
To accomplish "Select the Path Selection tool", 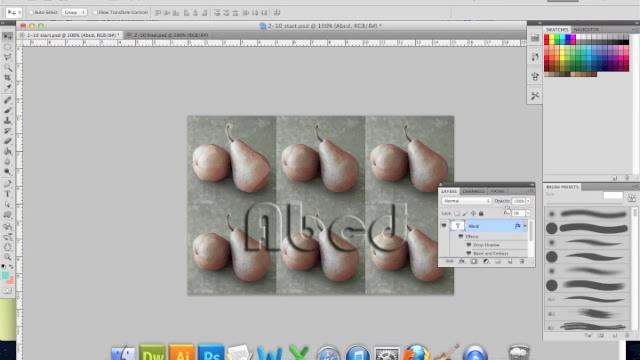I will pyautogui.click(x=7, y=205).
